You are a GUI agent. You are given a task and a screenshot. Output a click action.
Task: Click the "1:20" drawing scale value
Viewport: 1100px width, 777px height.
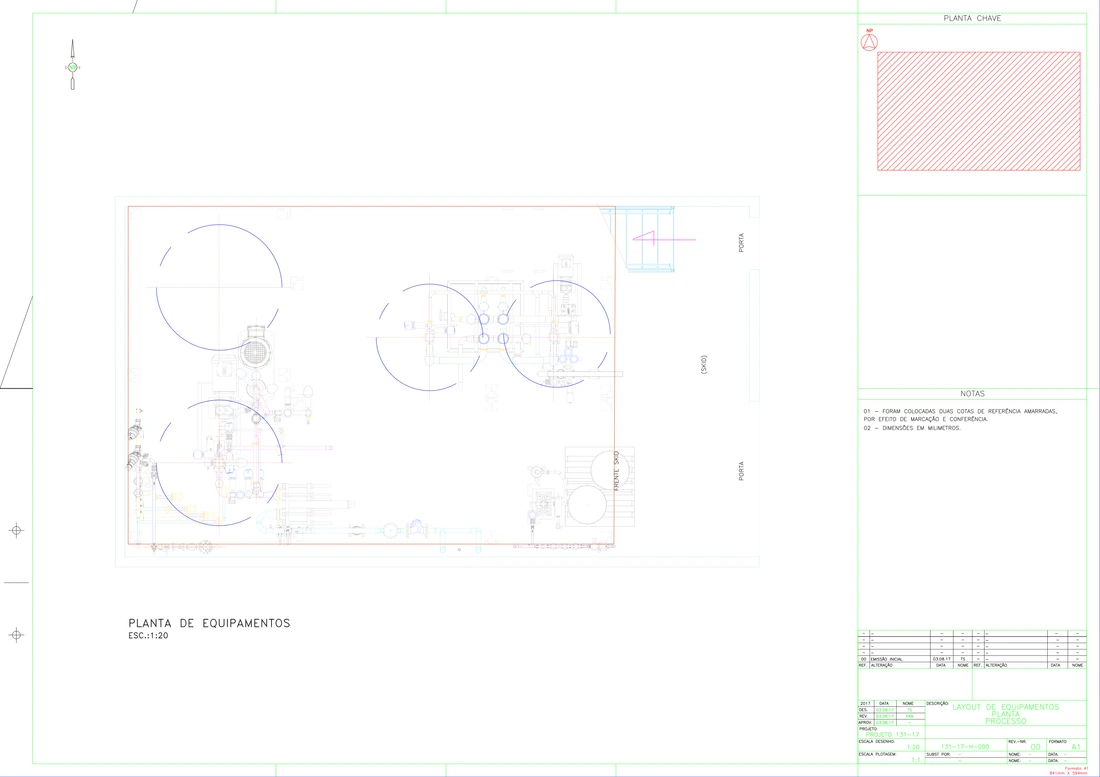(913, 747)
